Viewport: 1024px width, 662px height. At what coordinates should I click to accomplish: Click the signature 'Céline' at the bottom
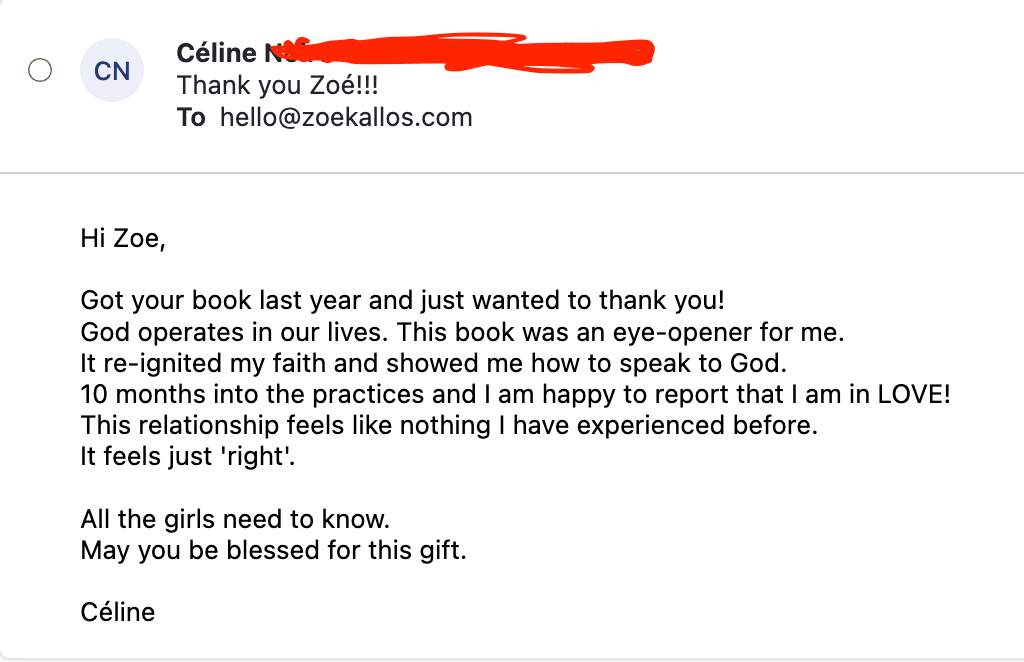118,612
